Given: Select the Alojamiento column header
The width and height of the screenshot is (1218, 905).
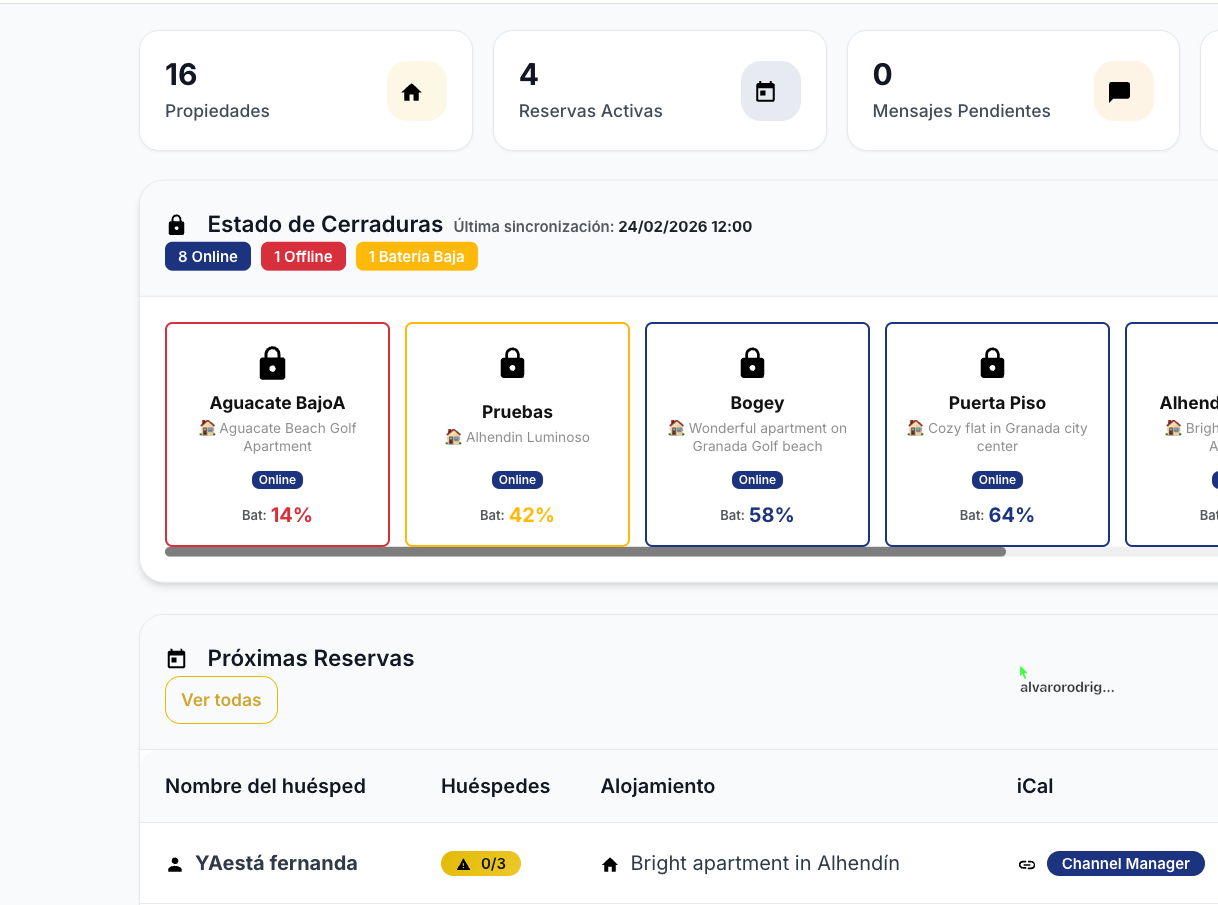Looking at the screenshot, I should click(x=658, y=786).
